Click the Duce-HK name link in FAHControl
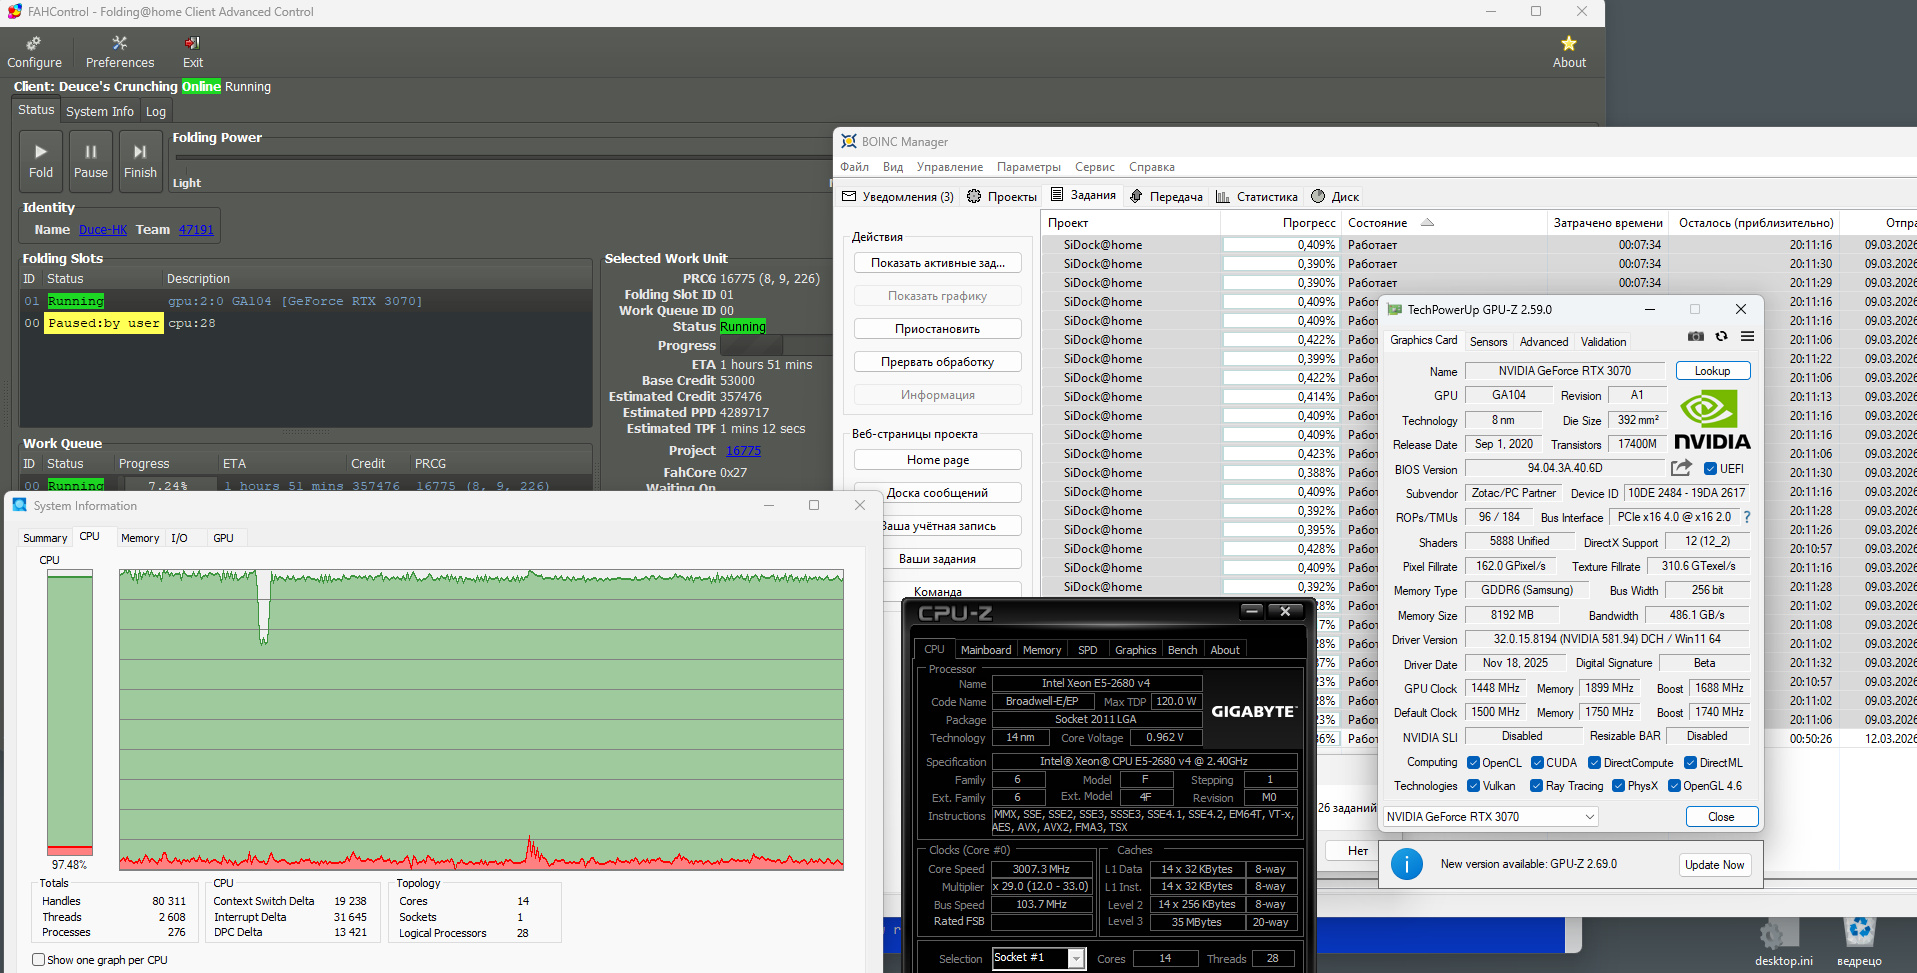The height and width of the screenshot is (973, 1917). tap(103, 229)
